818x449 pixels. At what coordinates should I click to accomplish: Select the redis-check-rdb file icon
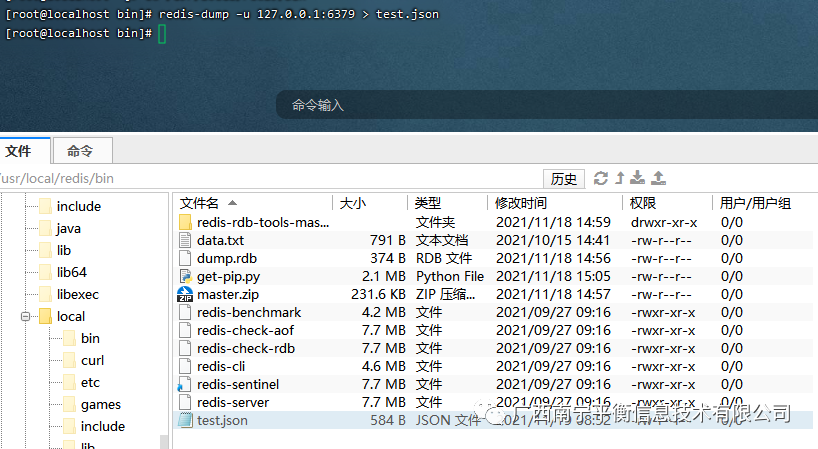point(185,348)
